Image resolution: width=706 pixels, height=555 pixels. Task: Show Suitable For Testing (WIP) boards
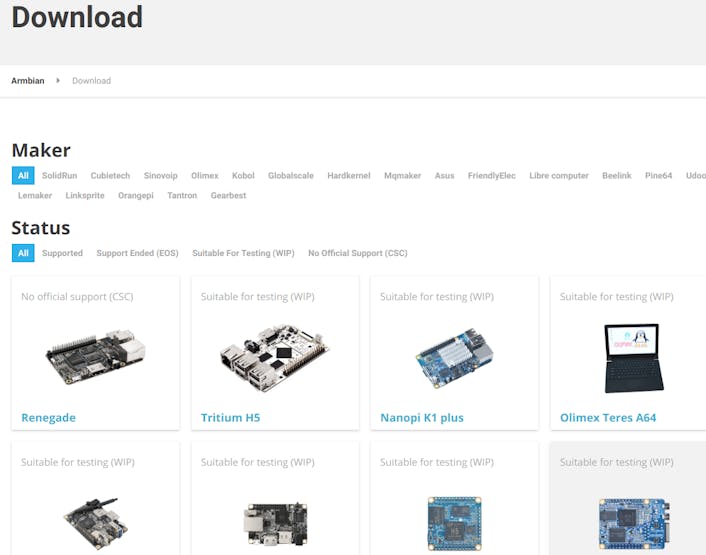(243, 253)
